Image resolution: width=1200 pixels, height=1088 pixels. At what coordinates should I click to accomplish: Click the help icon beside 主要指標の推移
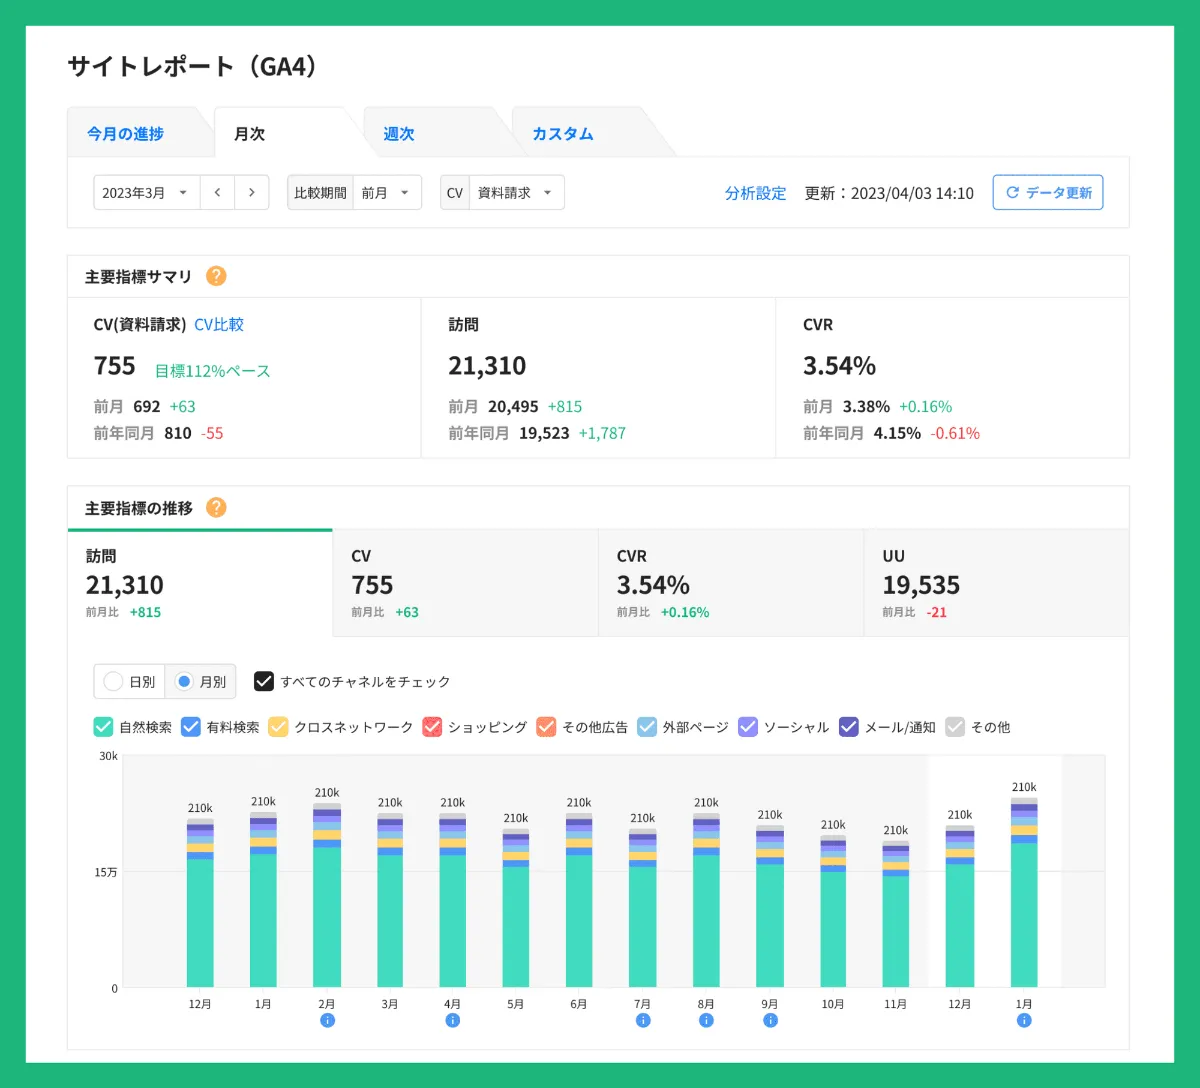tap(217, 507)
